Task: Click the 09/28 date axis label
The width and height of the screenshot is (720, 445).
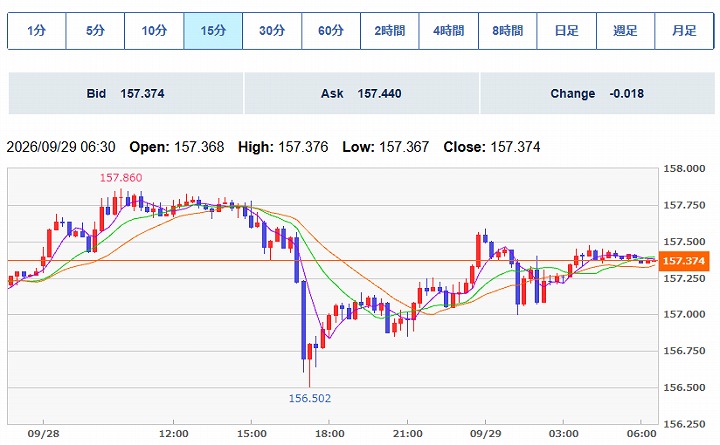Action: pos(43,434)
